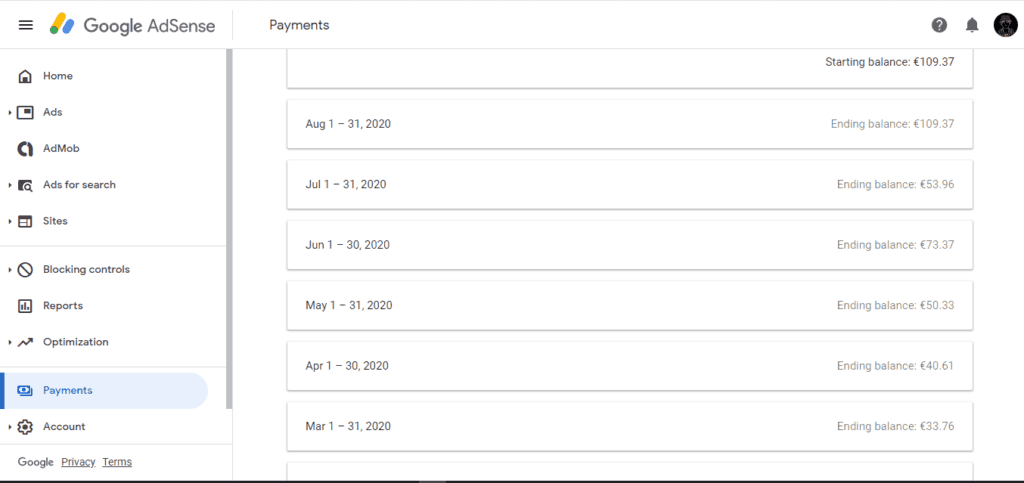Open Reports via the chart icon

(x=25, y=305)
